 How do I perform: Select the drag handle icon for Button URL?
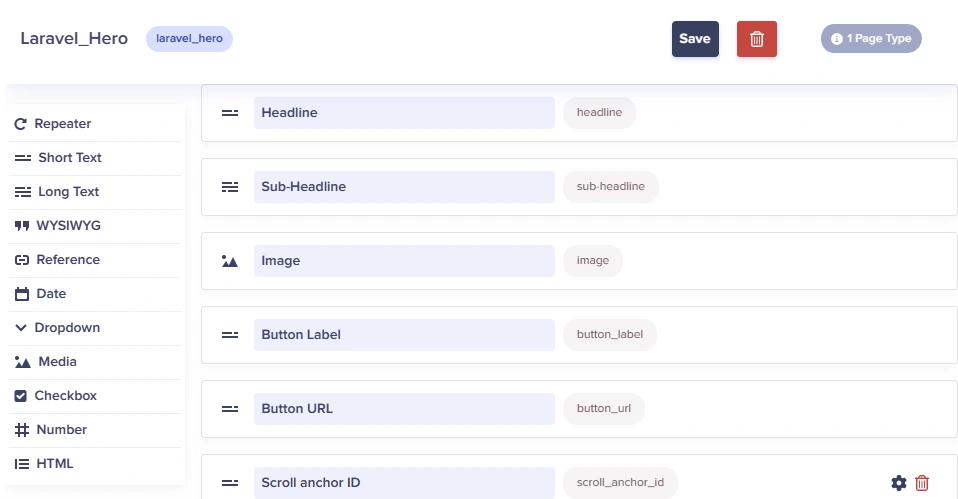pyautogui.click(x=230, y=409)
